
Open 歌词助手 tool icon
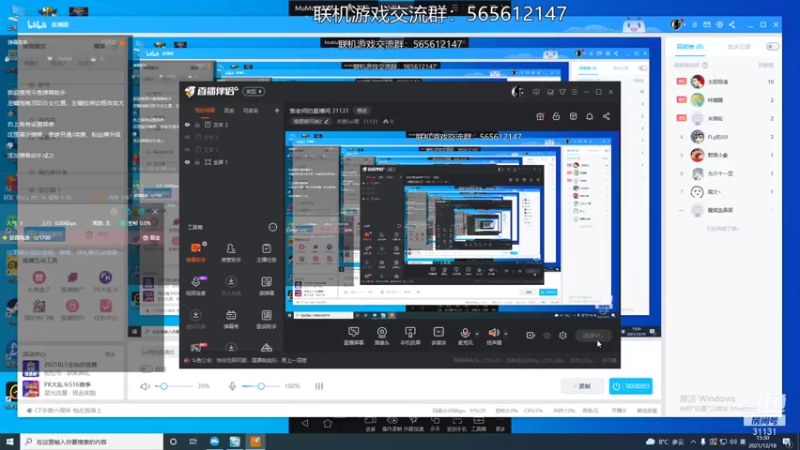coord(266,319)
